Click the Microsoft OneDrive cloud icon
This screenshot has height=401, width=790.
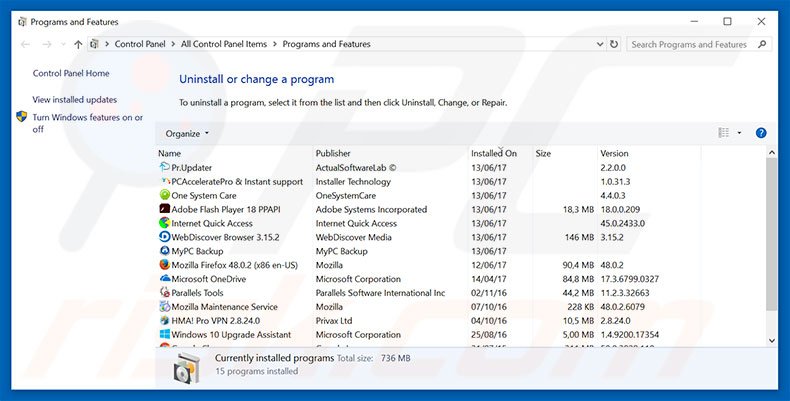(164, 279)
